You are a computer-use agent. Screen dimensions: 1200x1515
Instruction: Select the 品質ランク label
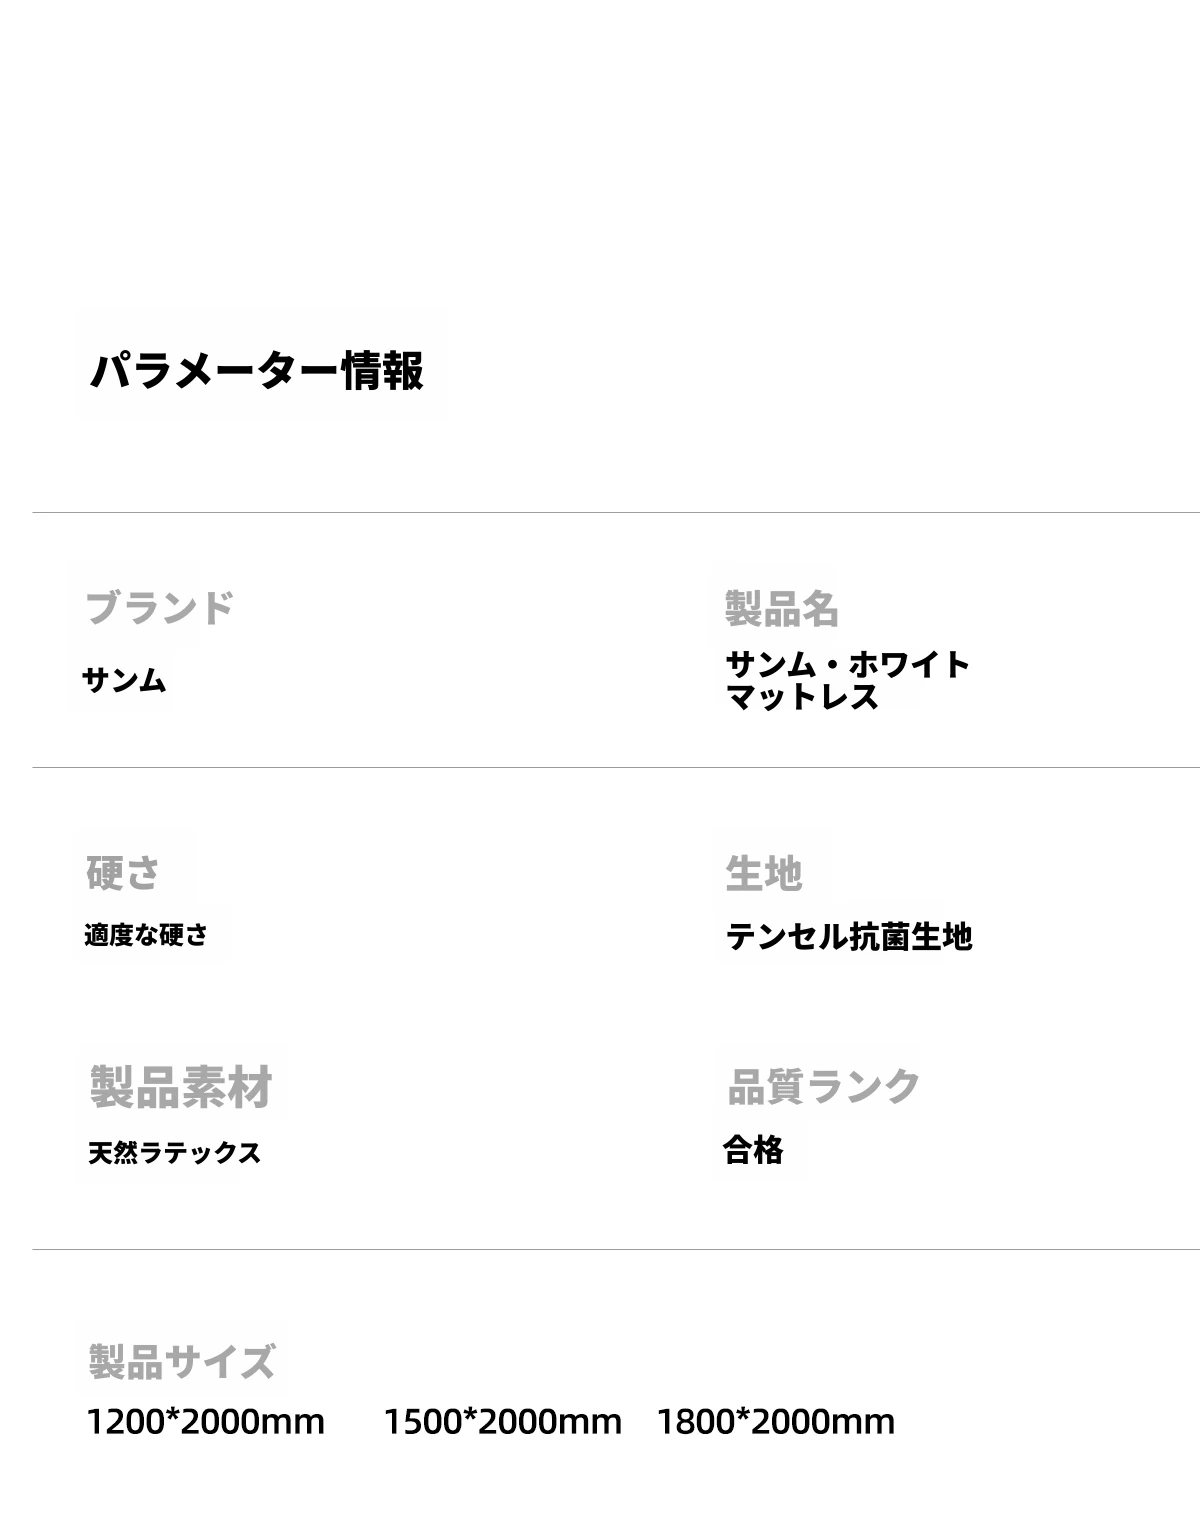(x=824, y=1086)
